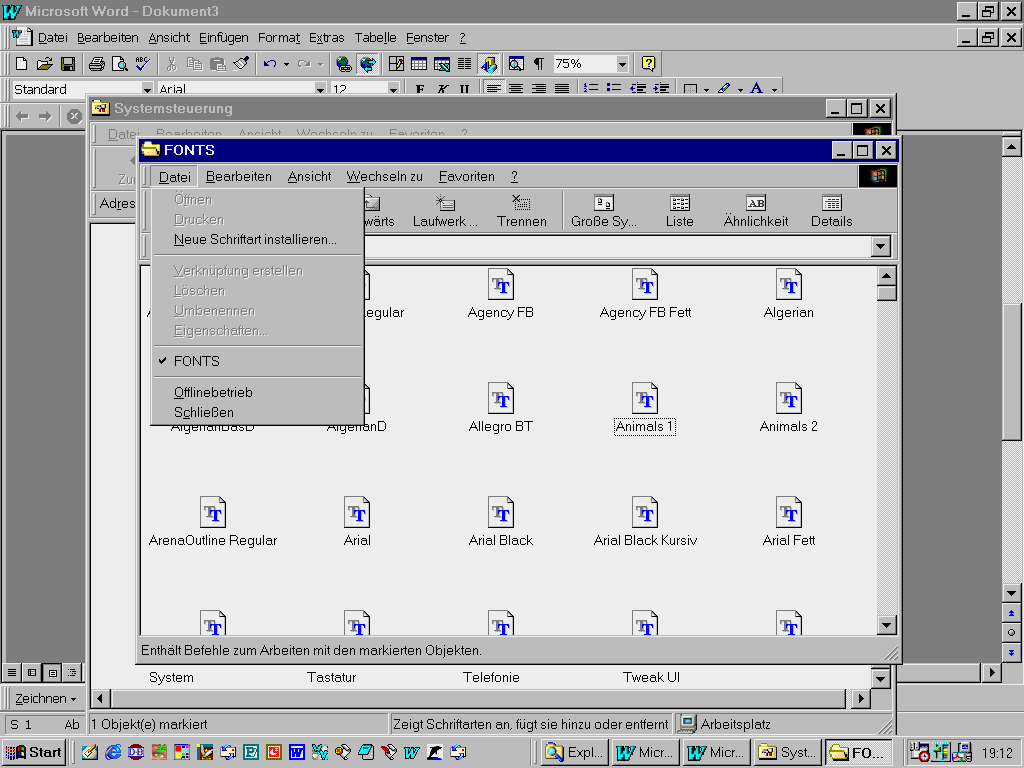Click the Trennen toolbar button
Screen dimensions: 1024x768
[x=521, y=211]
